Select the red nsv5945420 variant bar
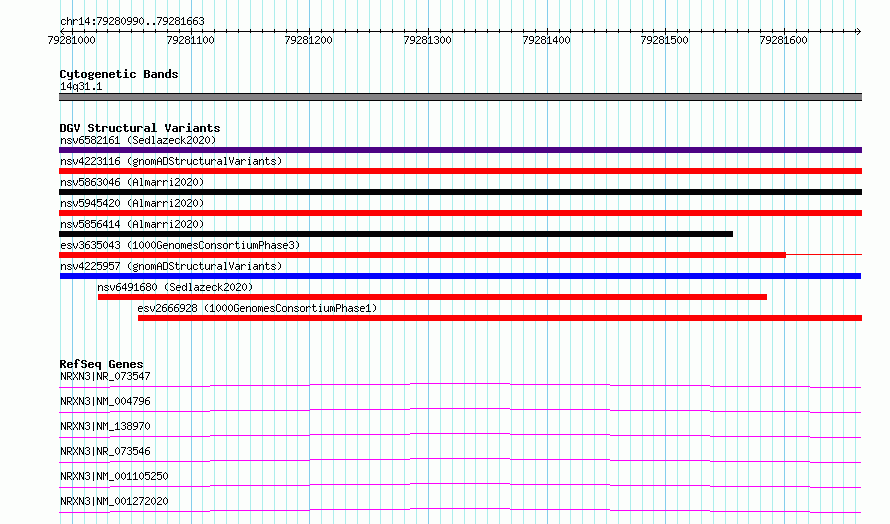This screenshot has height=524, width=890. click(460, 213)
